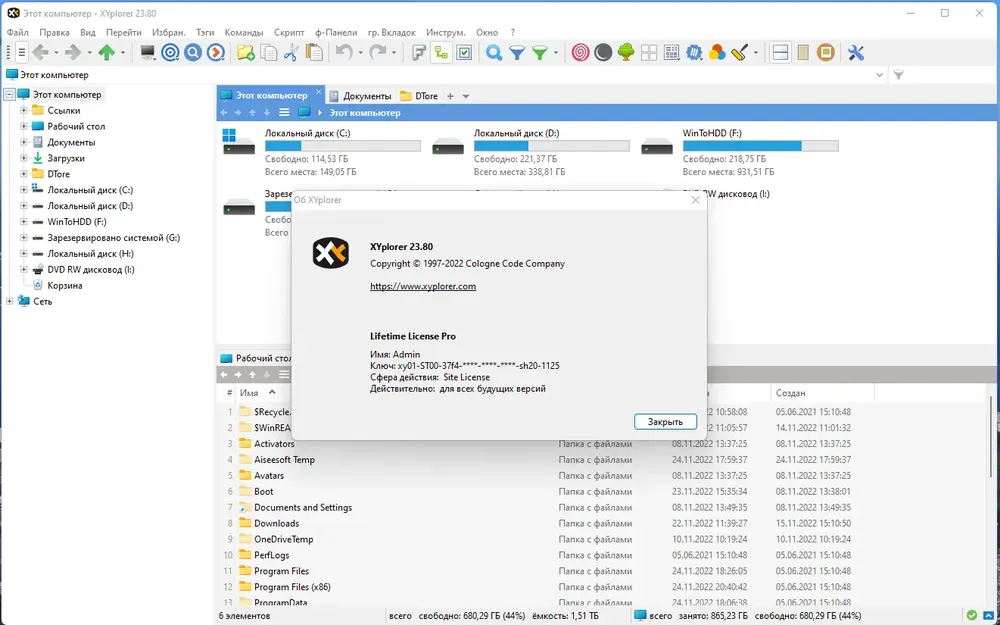
Task: Open the address bar dropdown arrow
Action: (x=879, y=75)
